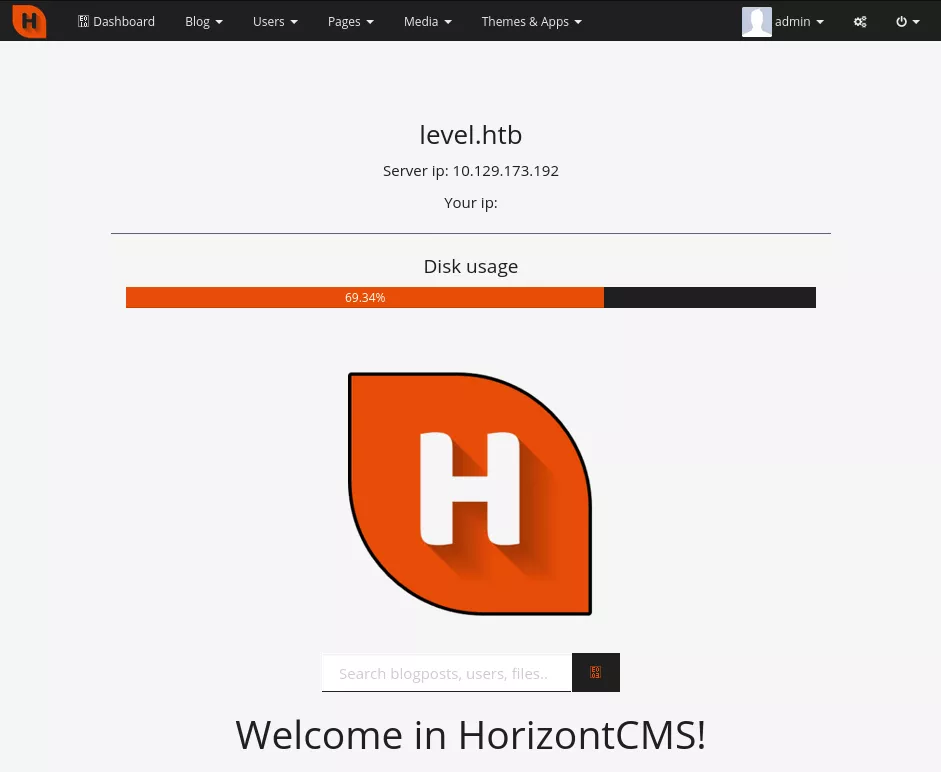
Task: Select the level.htb domain heading
Action: click(x=470, y=135)
